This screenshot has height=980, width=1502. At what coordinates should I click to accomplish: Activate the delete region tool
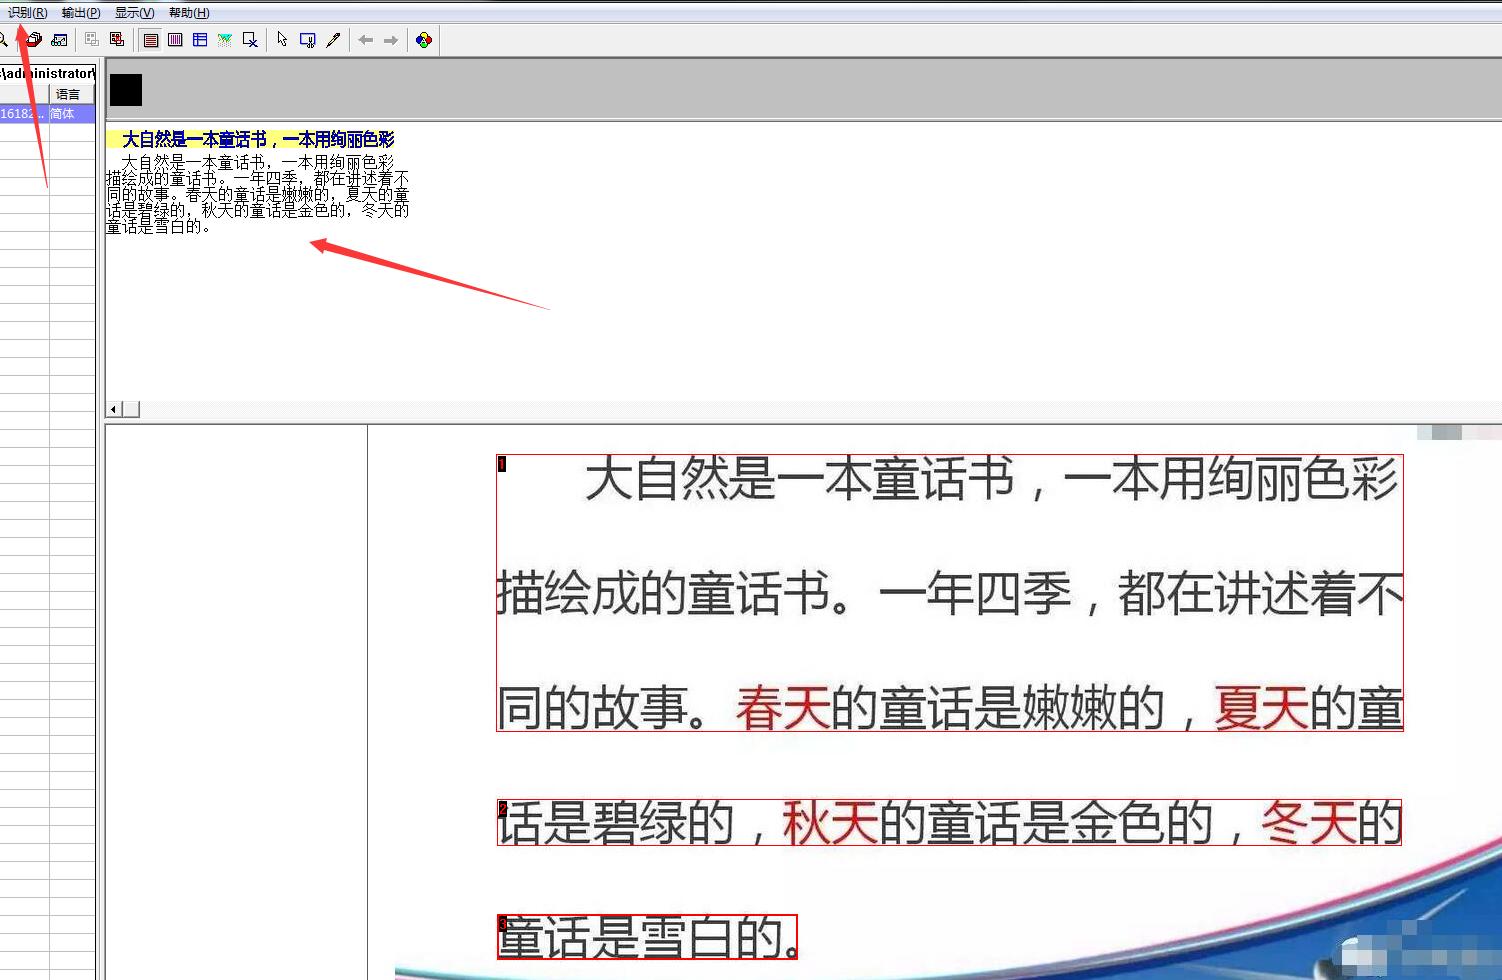pyautogui.click(x=250, y=39)
